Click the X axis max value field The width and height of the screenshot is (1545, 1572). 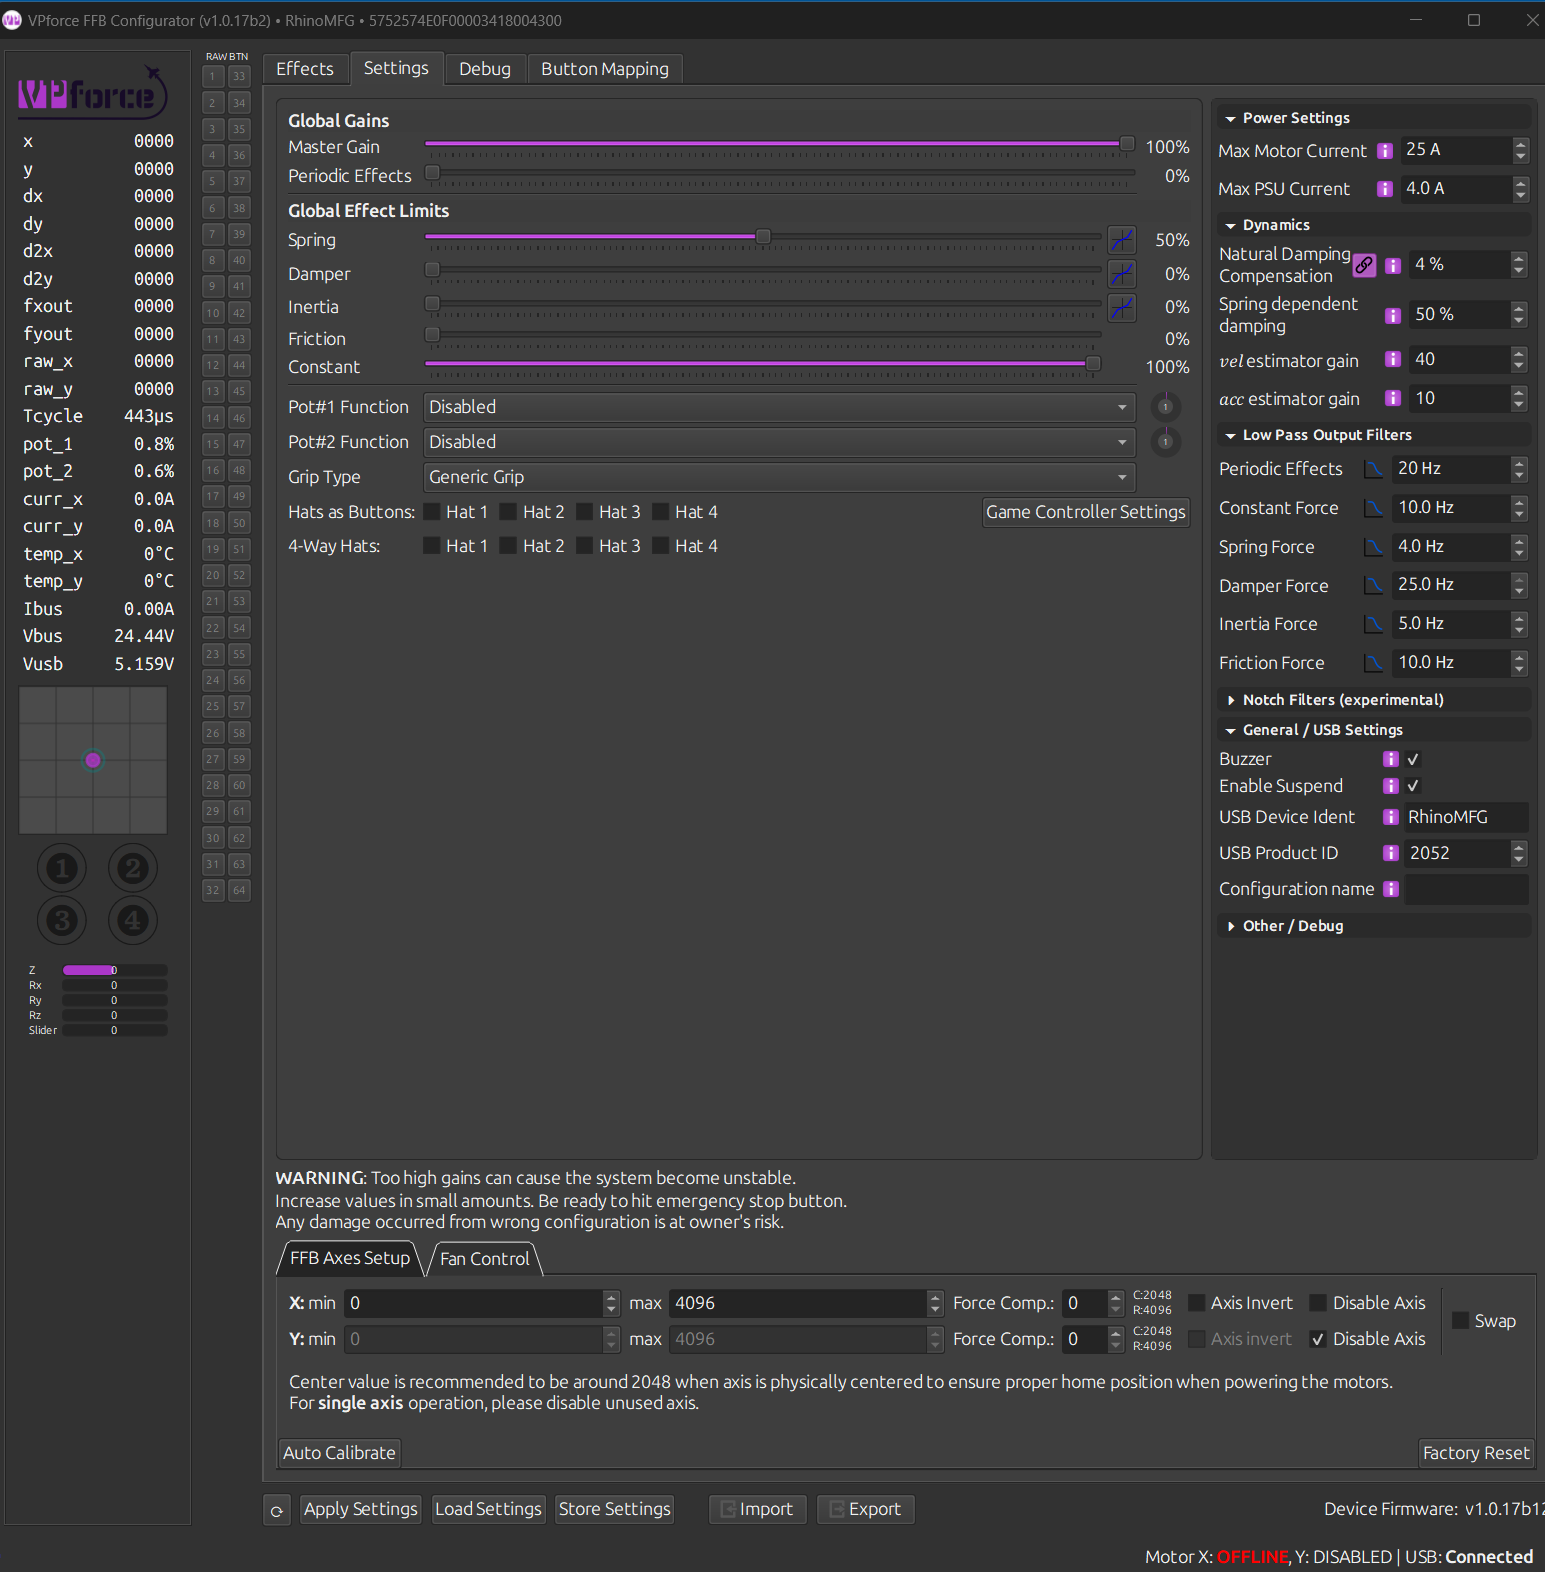click(x=806, y=1303)
